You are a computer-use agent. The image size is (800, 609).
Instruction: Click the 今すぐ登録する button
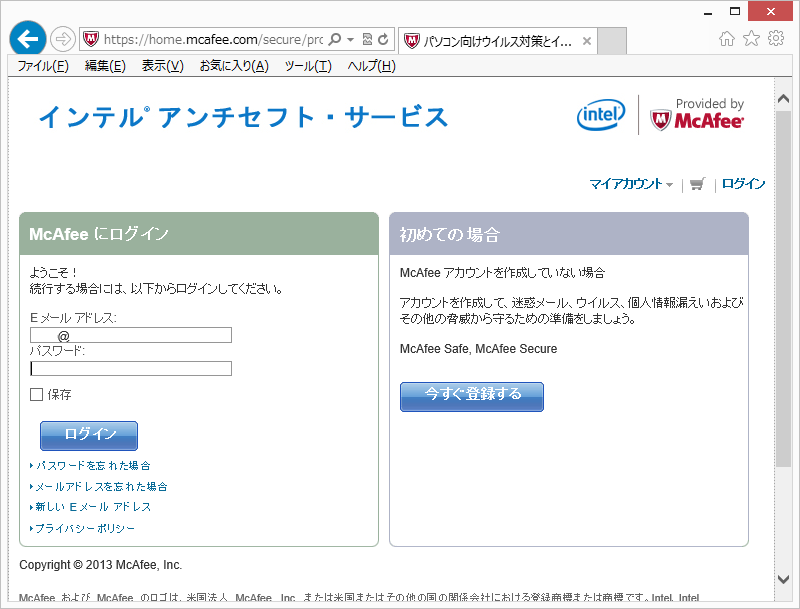point(472,396)
